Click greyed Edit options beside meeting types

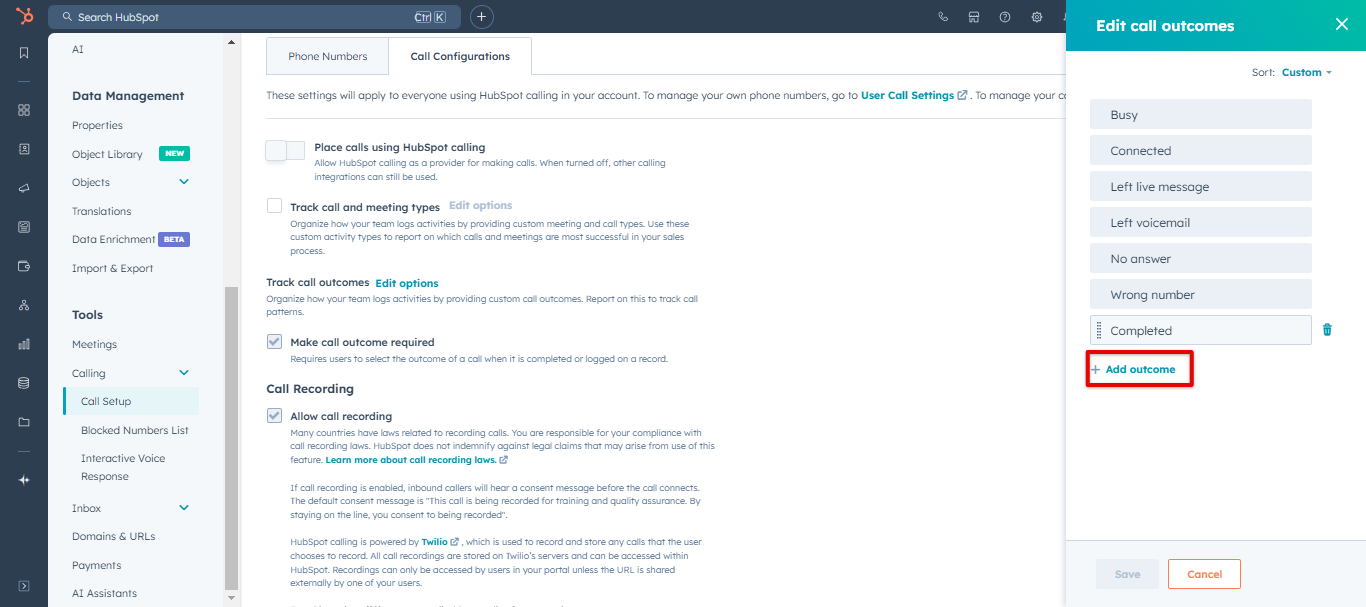(x=480, y=205)
